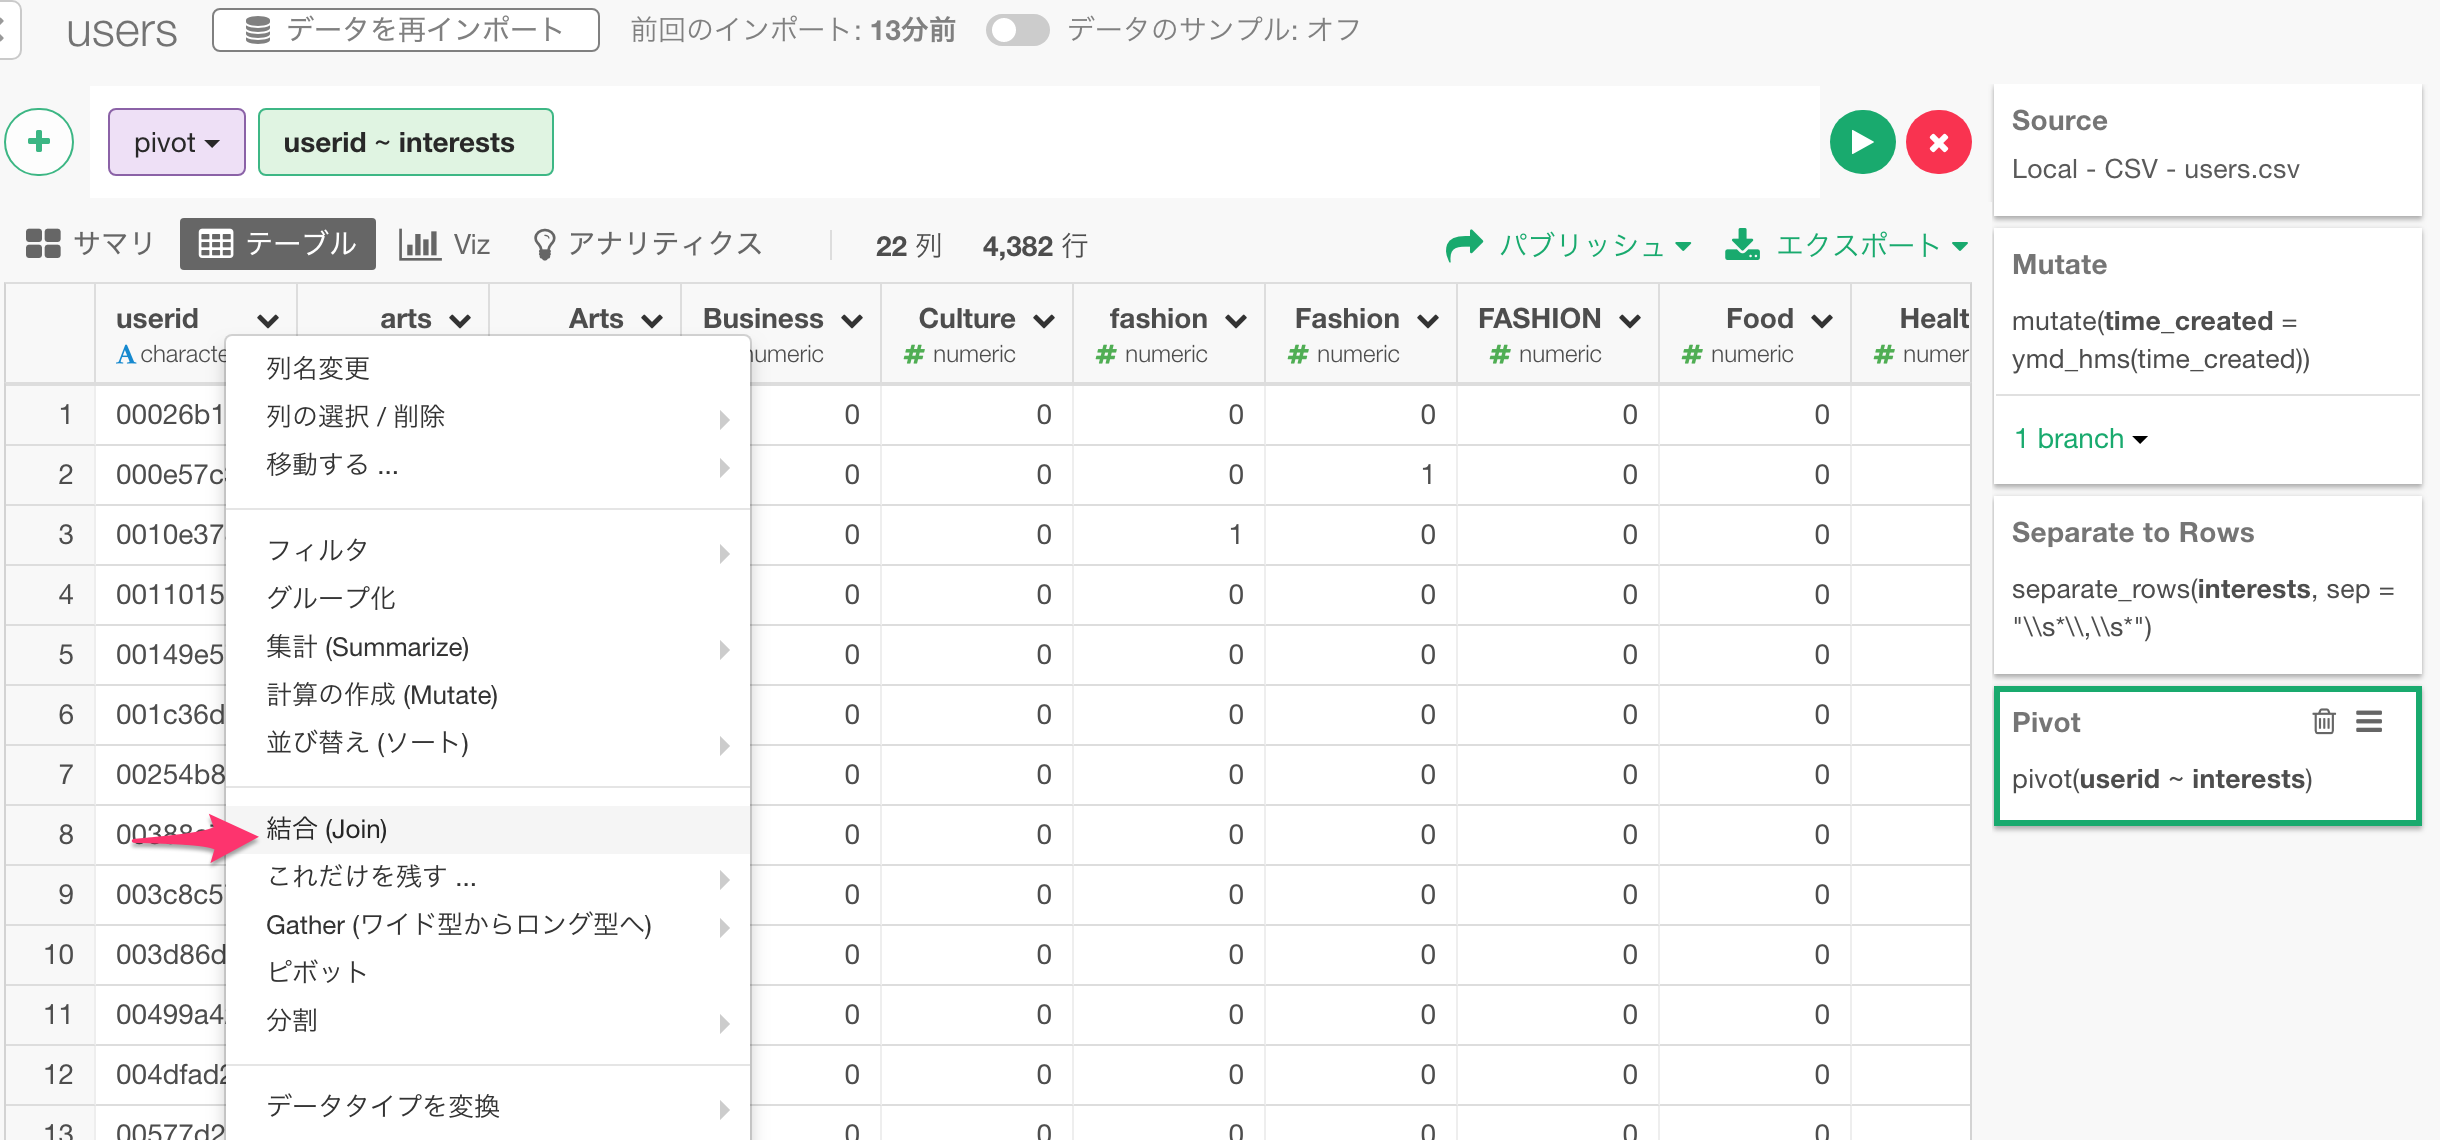2440x1140 pixels.
Task: Open the lowercase fashion column dropdown
Action: (x=1236, y=320)
